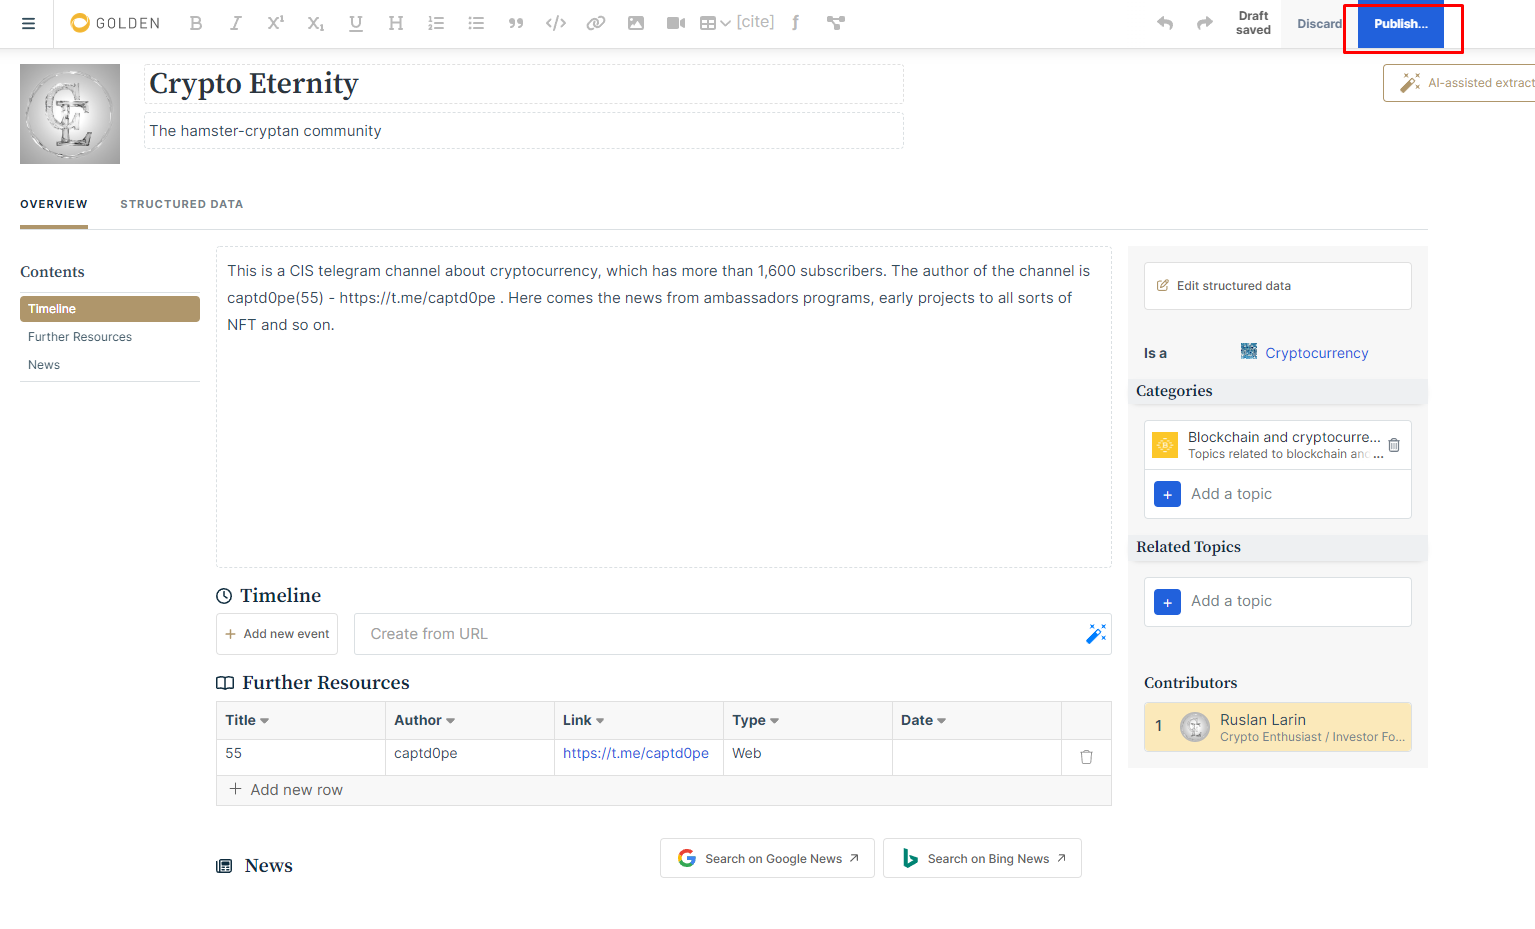
Task: Click the Crypto Eternity logo thumbnail
Action: pos(70,114)
